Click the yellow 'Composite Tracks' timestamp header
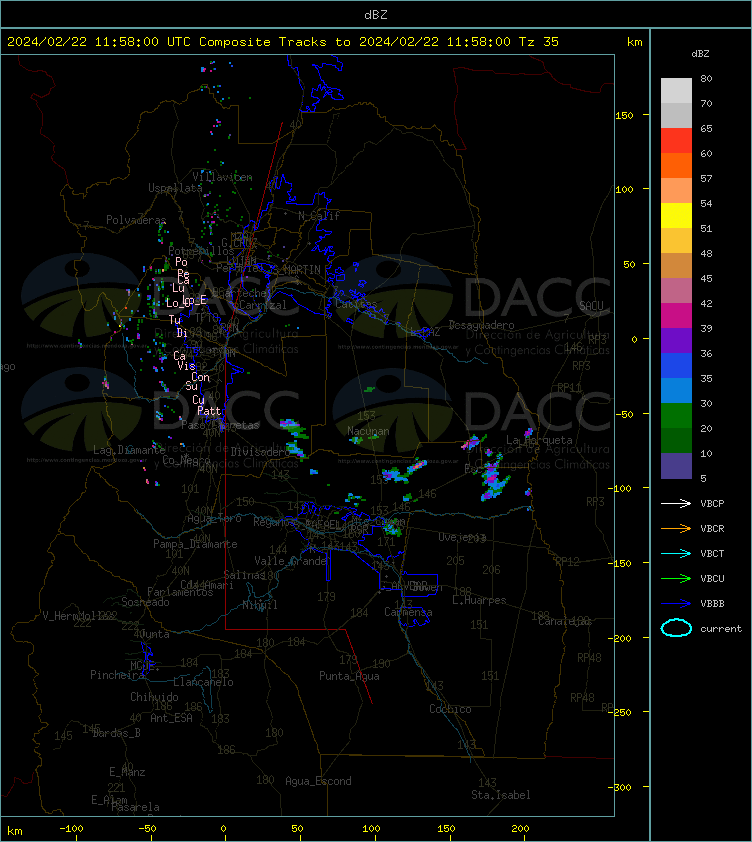752x842 pixels. pyautogui.click(x=283, y=41)
